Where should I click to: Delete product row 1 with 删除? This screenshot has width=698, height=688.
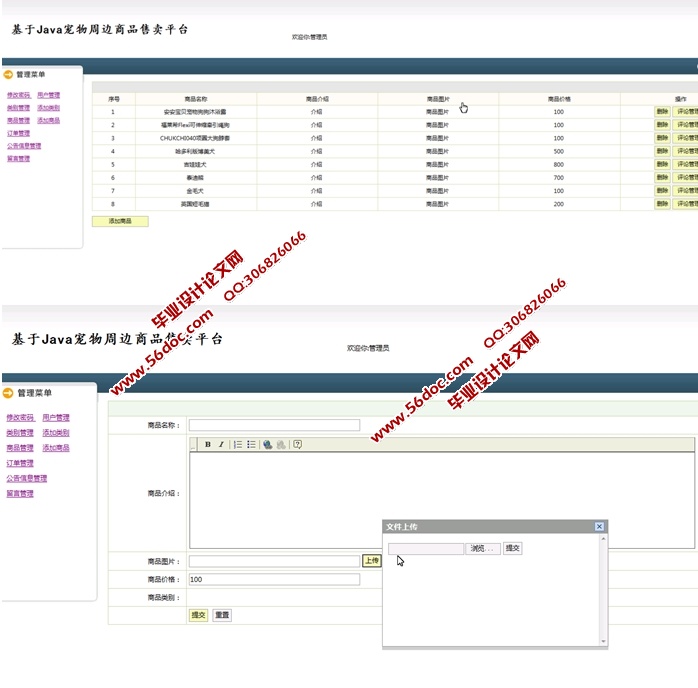click(662, 112)
